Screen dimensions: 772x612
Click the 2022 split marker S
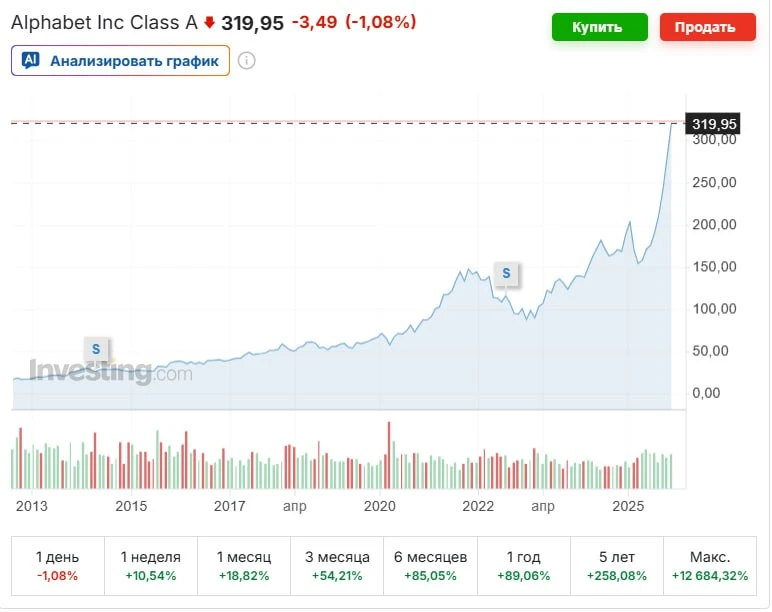pyautogui.click(x=506, y=272)
